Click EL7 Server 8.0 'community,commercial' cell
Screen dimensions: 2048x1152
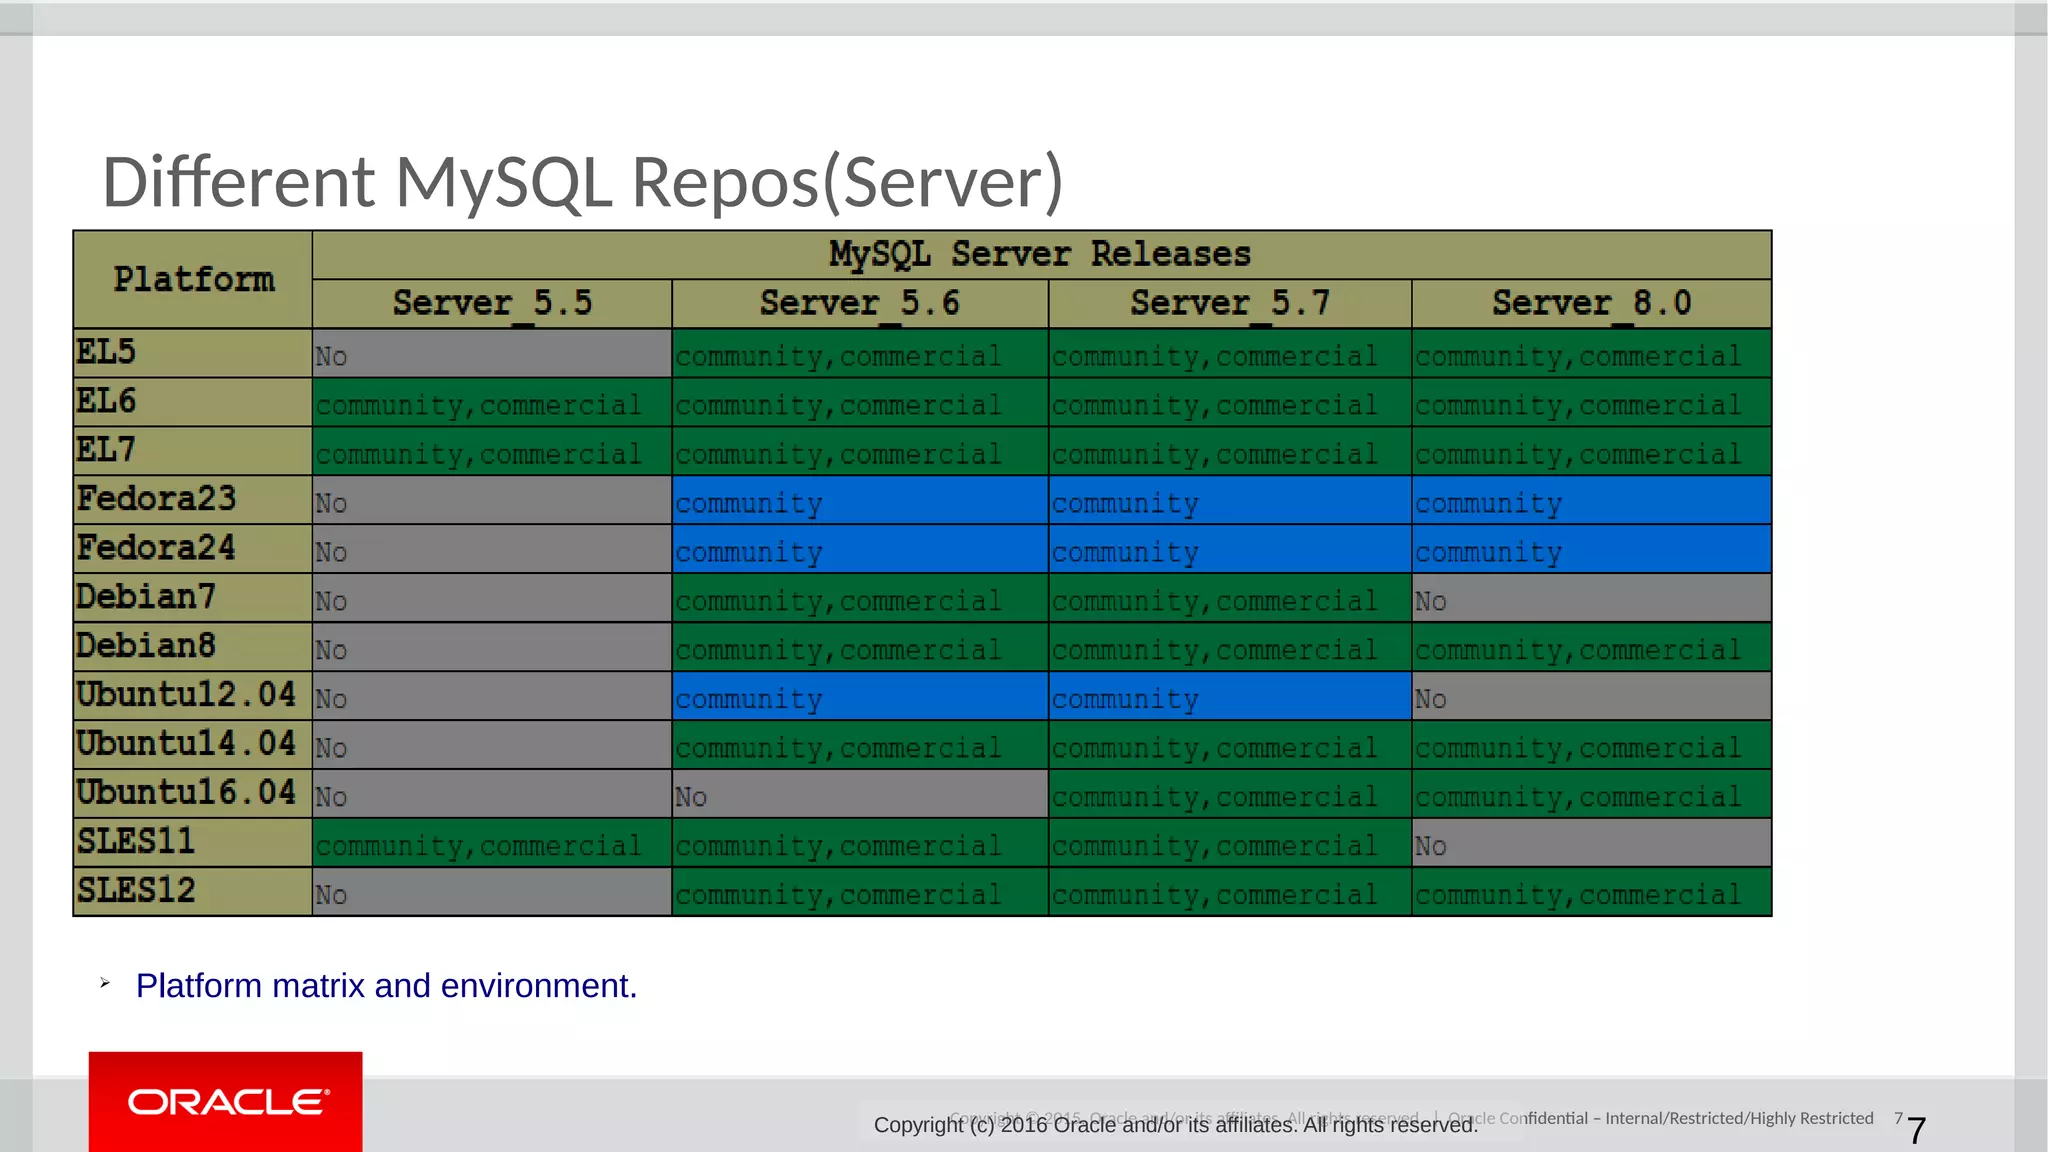point(1592,451)
